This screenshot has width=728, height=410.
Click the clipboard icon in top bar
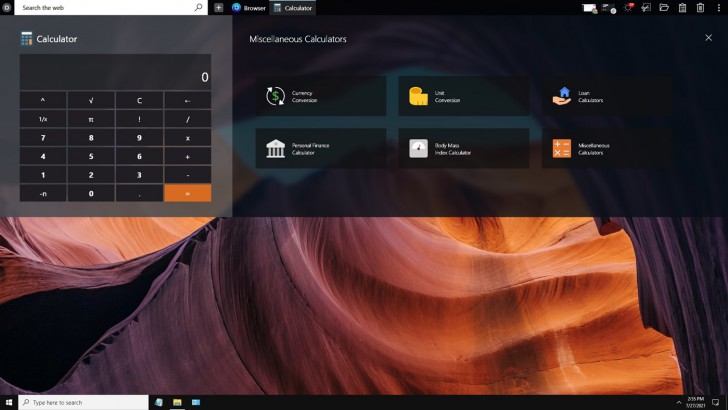pos(682,7)
